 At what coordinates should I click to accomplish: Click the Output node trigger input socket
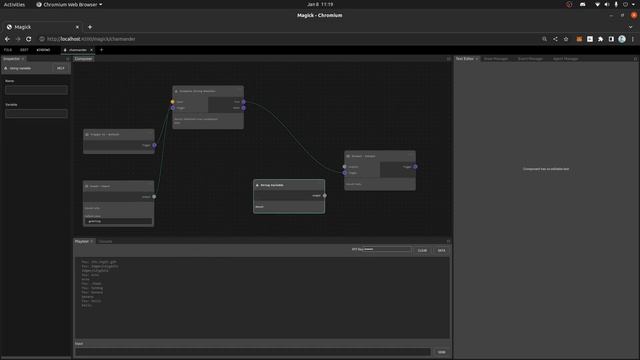344,173
